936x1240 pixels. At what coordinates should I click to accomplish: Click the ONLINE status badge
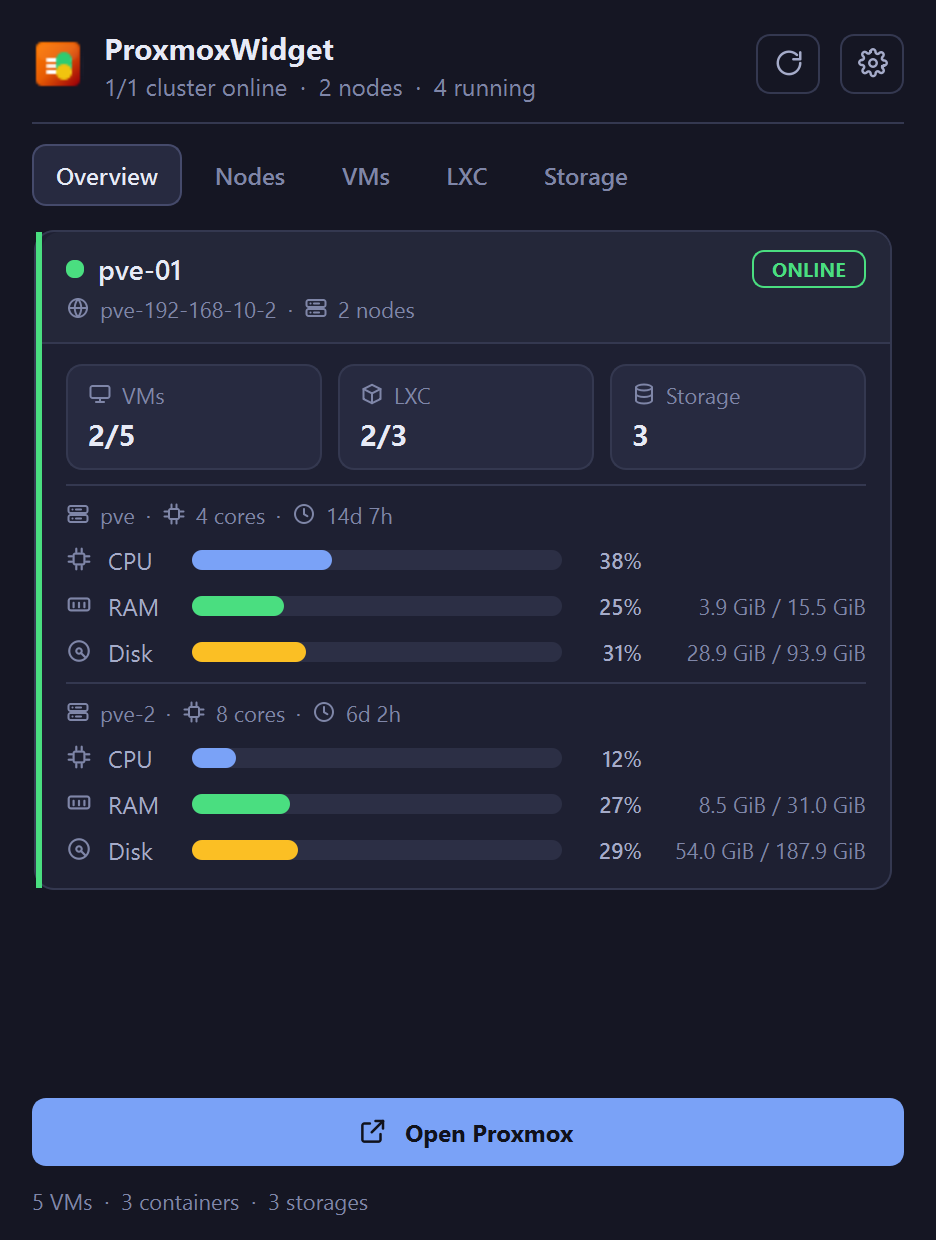(x=809, y=270)
